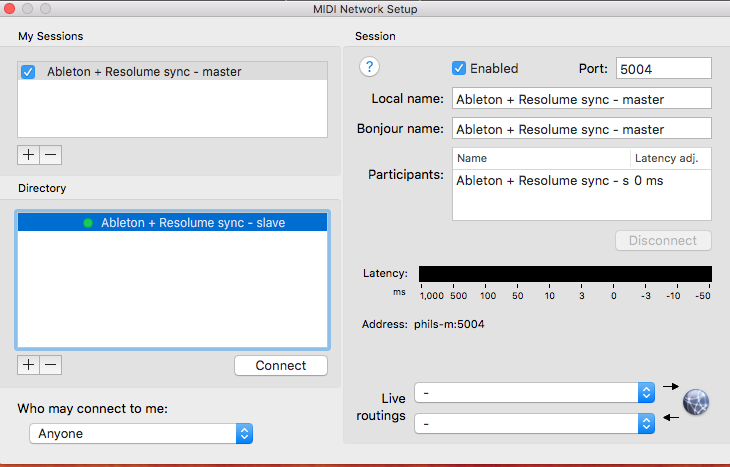Click the help question mark button

pyautogui.click(x=370, y=68)
